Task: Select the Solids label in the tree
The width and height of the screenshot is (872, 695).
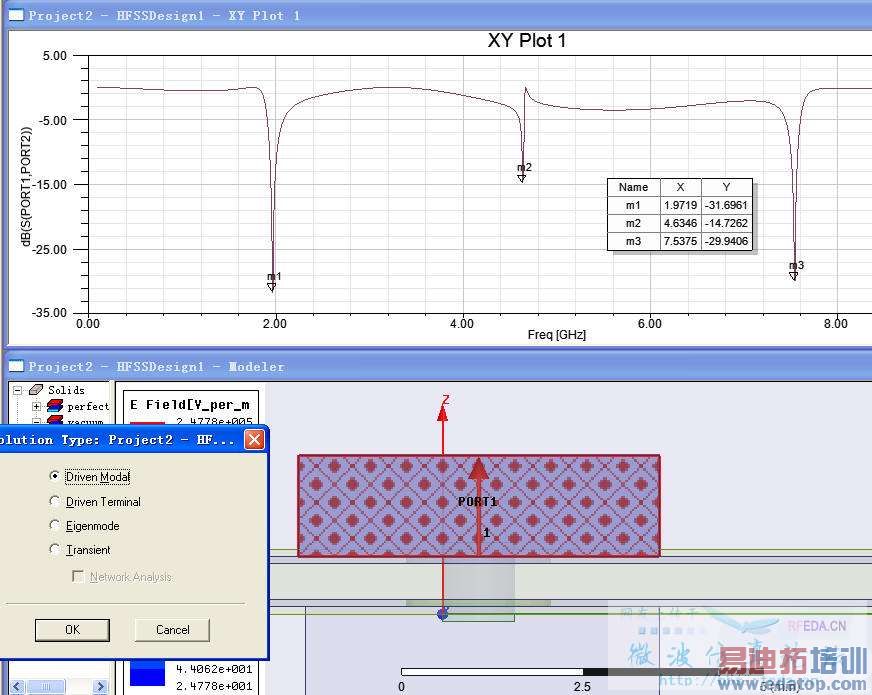Action: tap(66, 390)
